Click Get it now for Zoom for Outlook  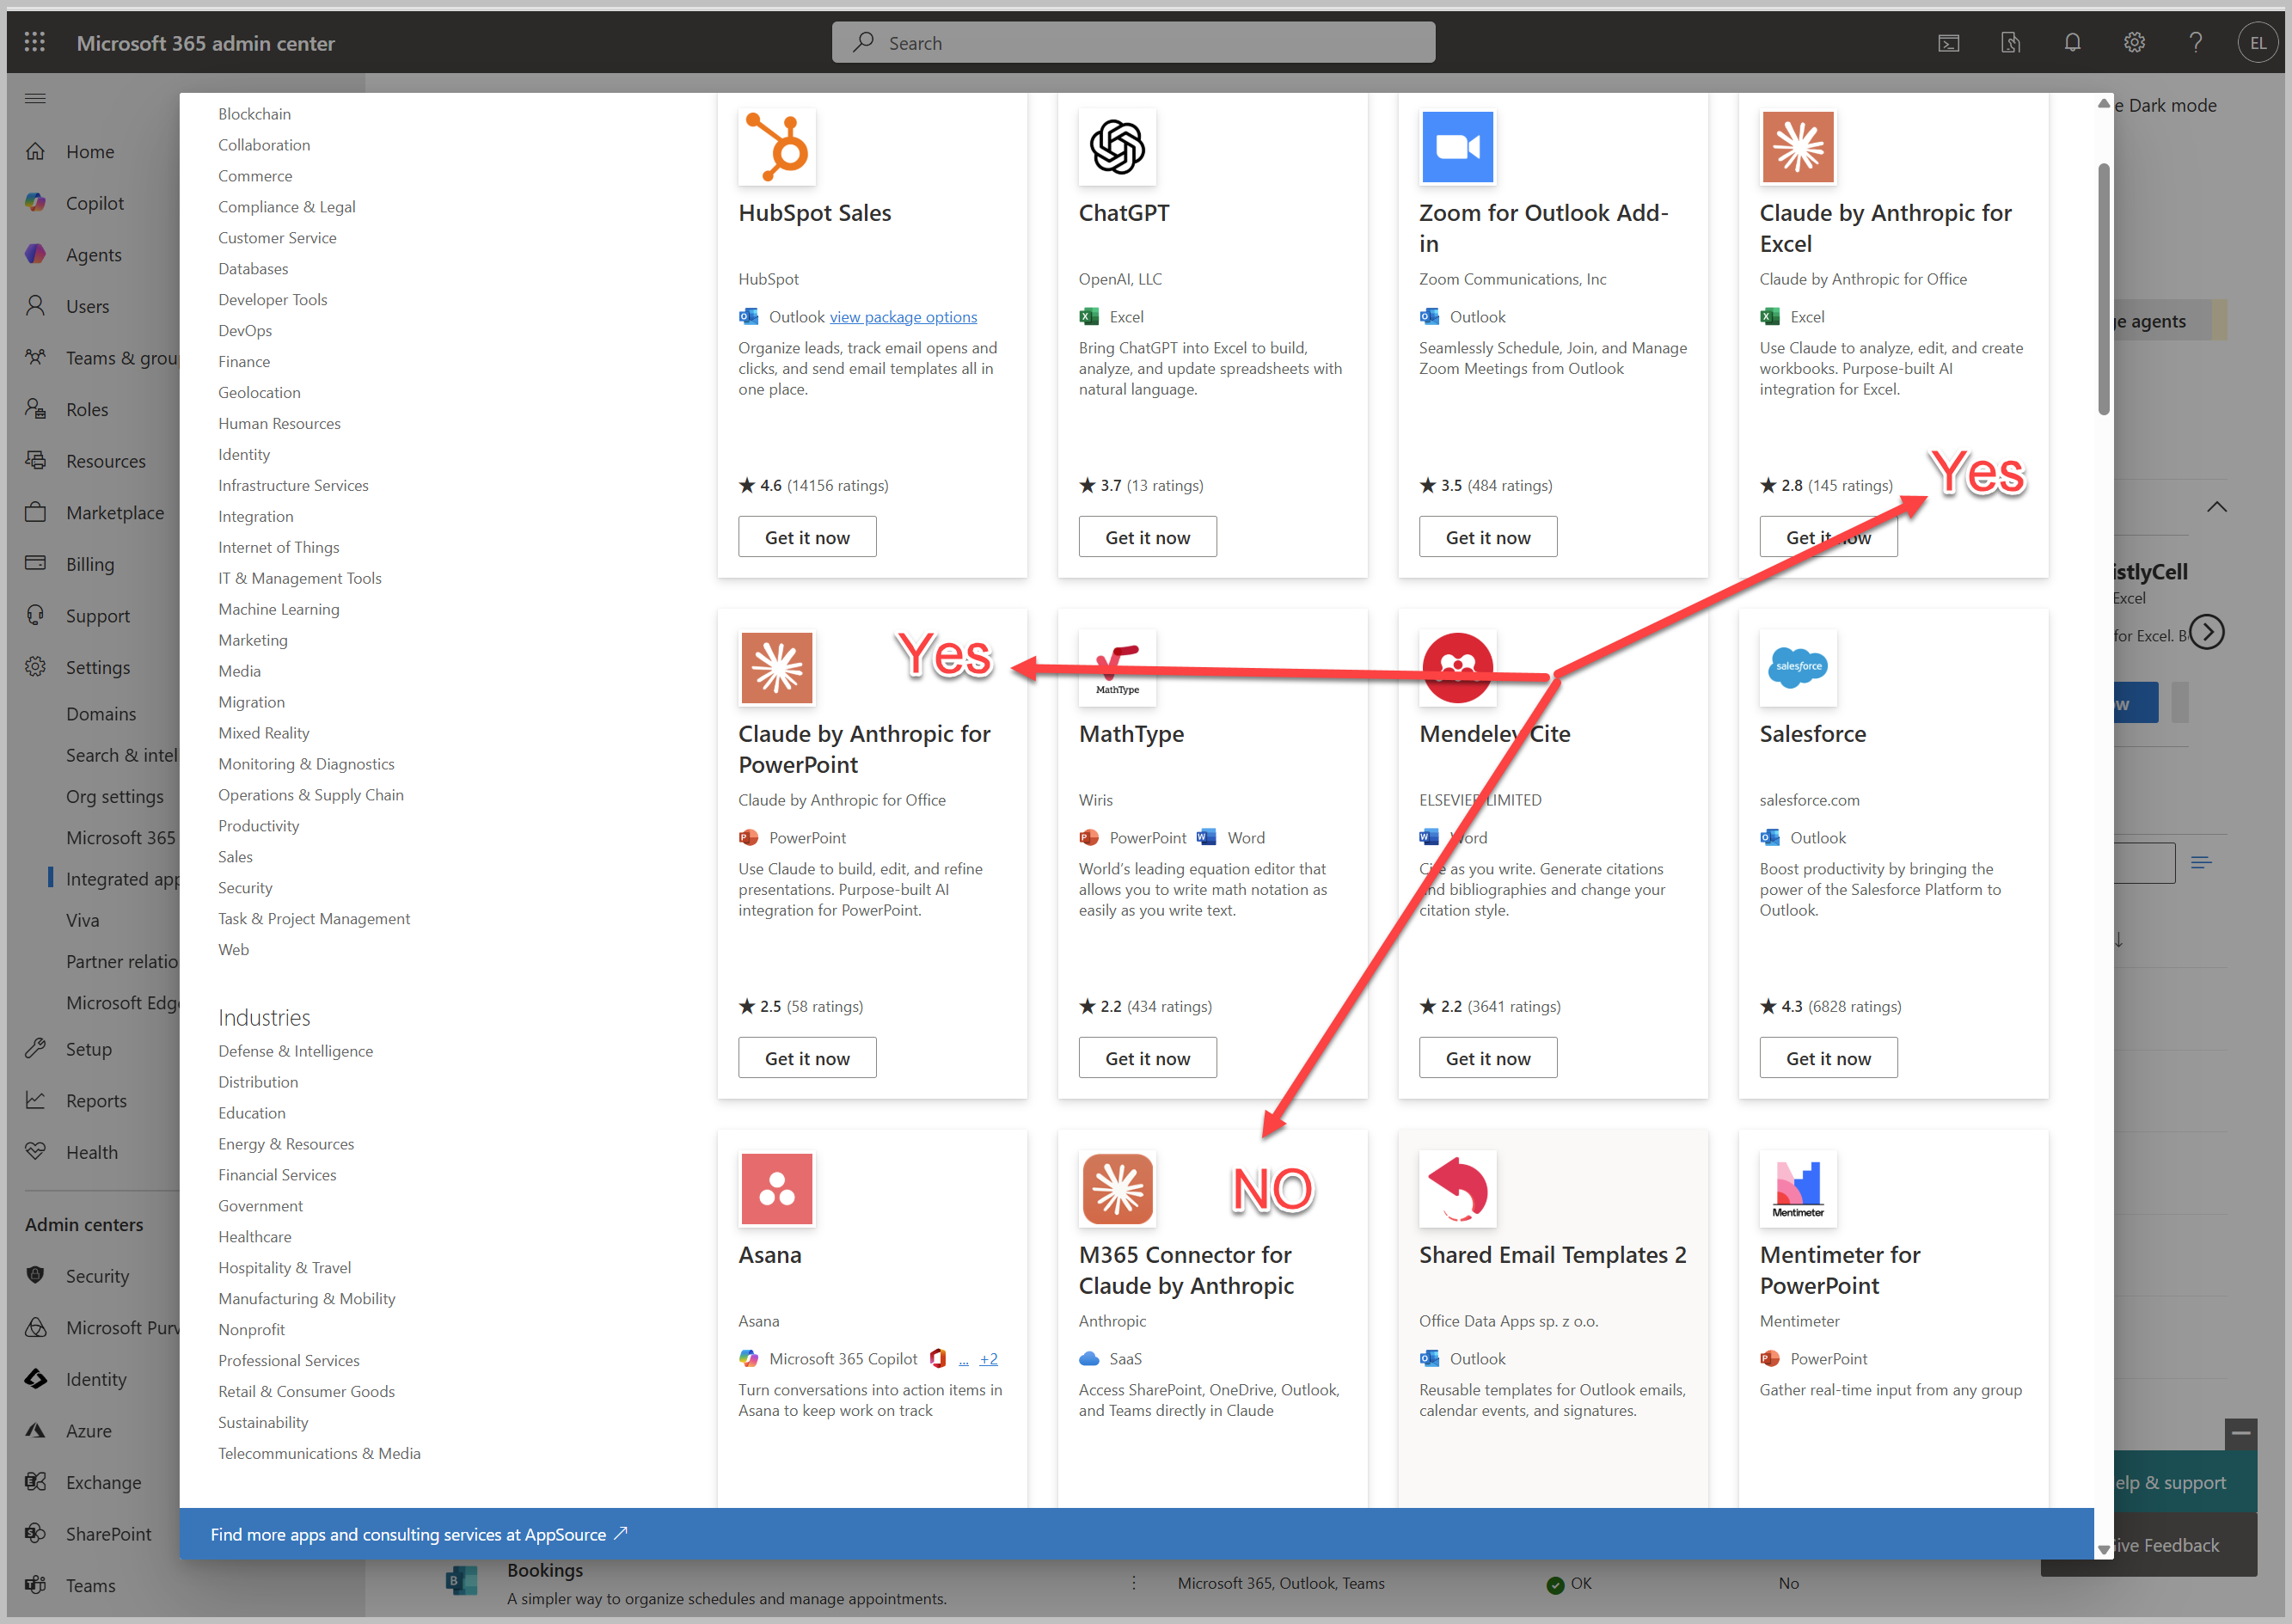coord(1488,537)
